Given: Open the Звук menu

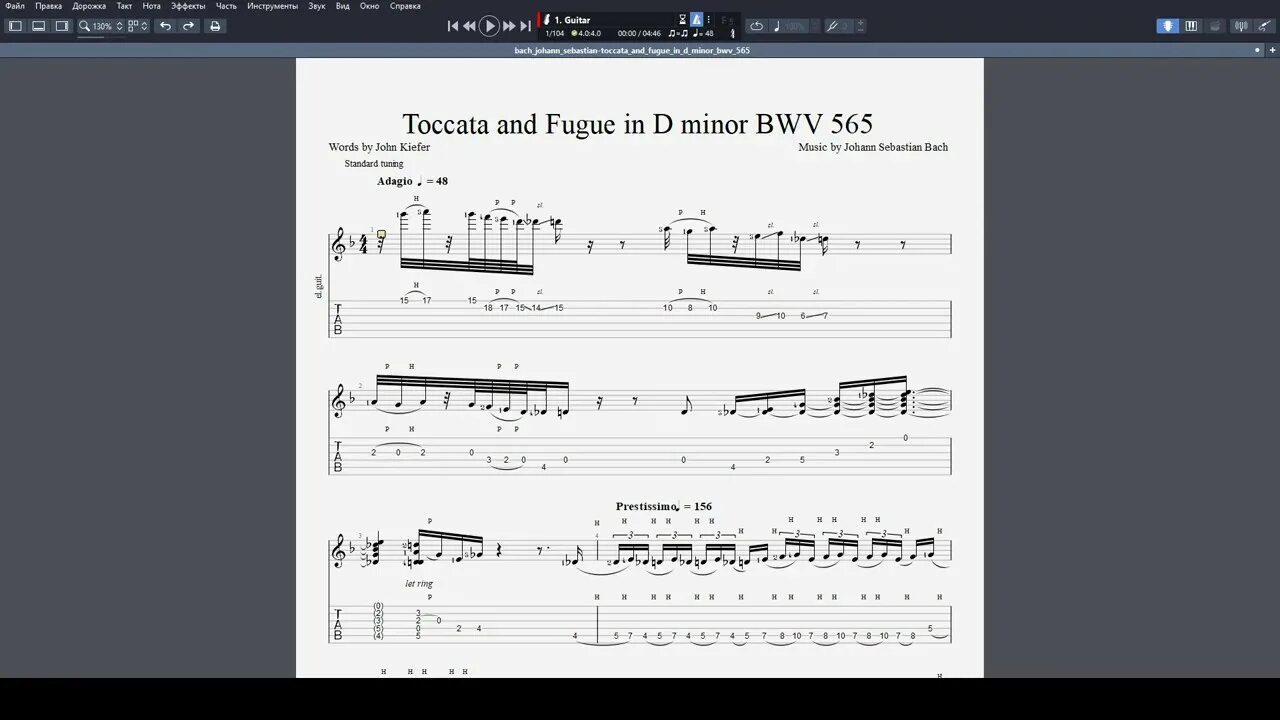Looking at the screenshot, I should [x=317, y=6].
